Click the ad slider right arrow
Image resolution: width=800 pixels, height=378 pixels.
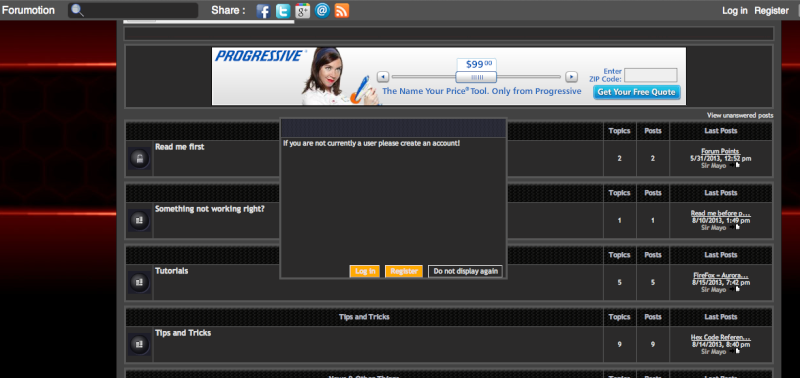tap(571, 77)
